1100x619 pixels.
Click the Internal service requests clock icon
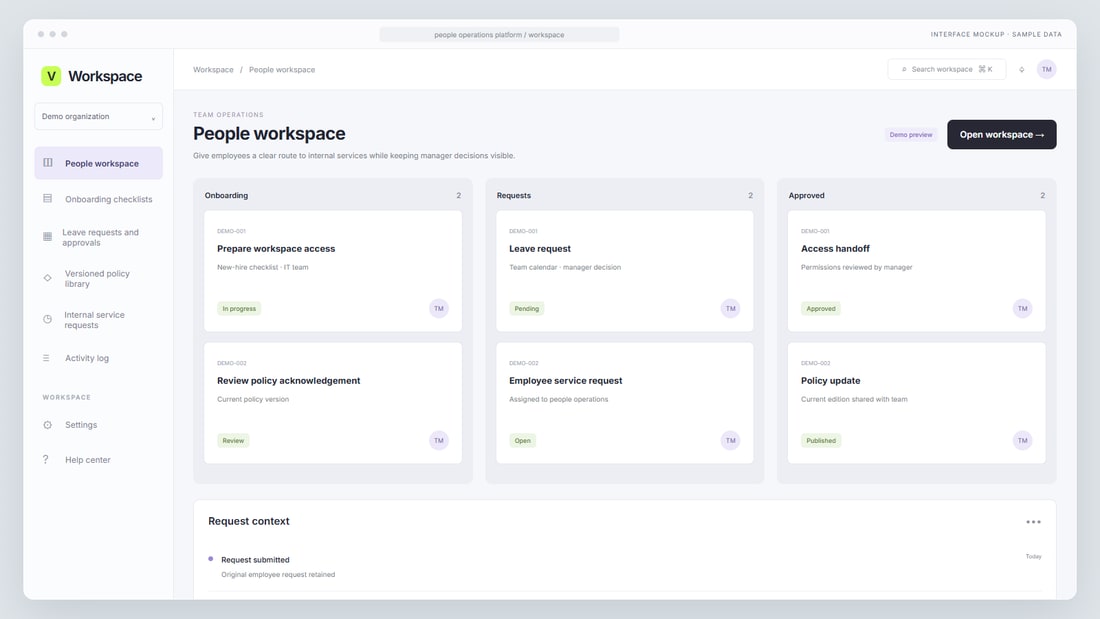pyautogui.click(x=48, y=319)
